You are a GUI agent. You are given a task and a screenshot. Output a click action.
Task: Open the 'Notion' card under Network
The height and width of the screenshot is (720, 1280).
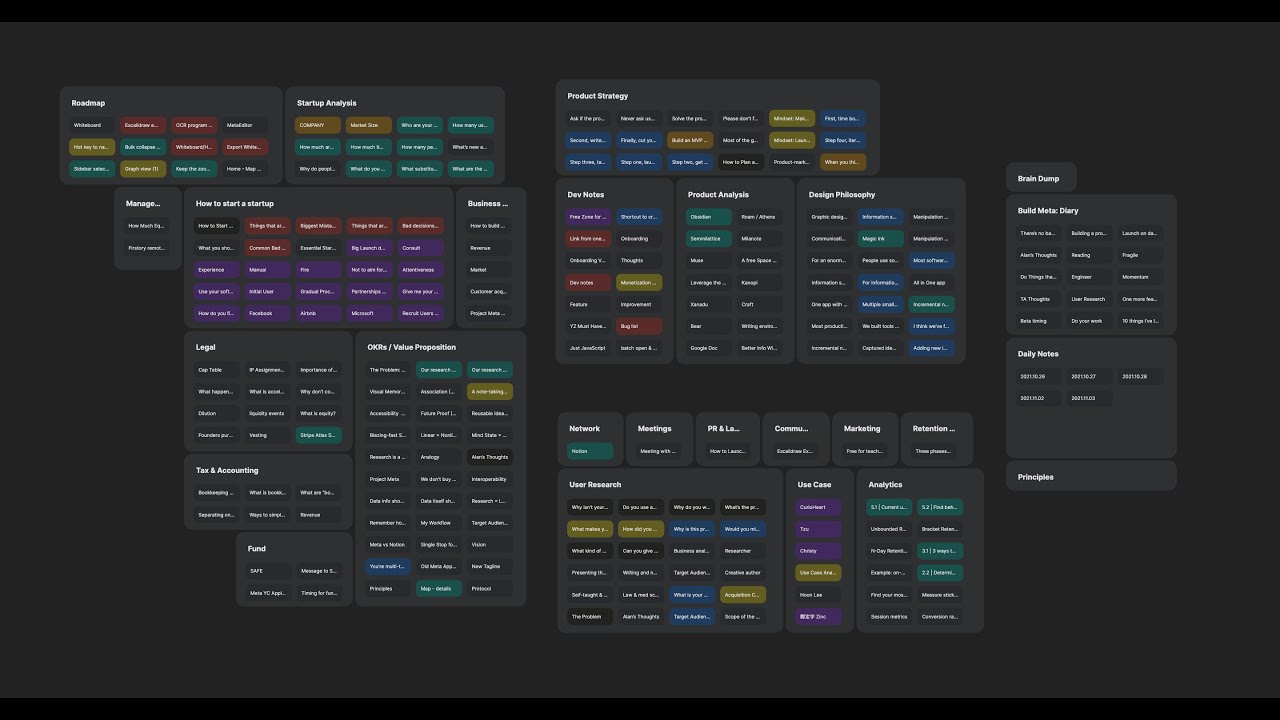pyautogui.click(x=589, y=451)
